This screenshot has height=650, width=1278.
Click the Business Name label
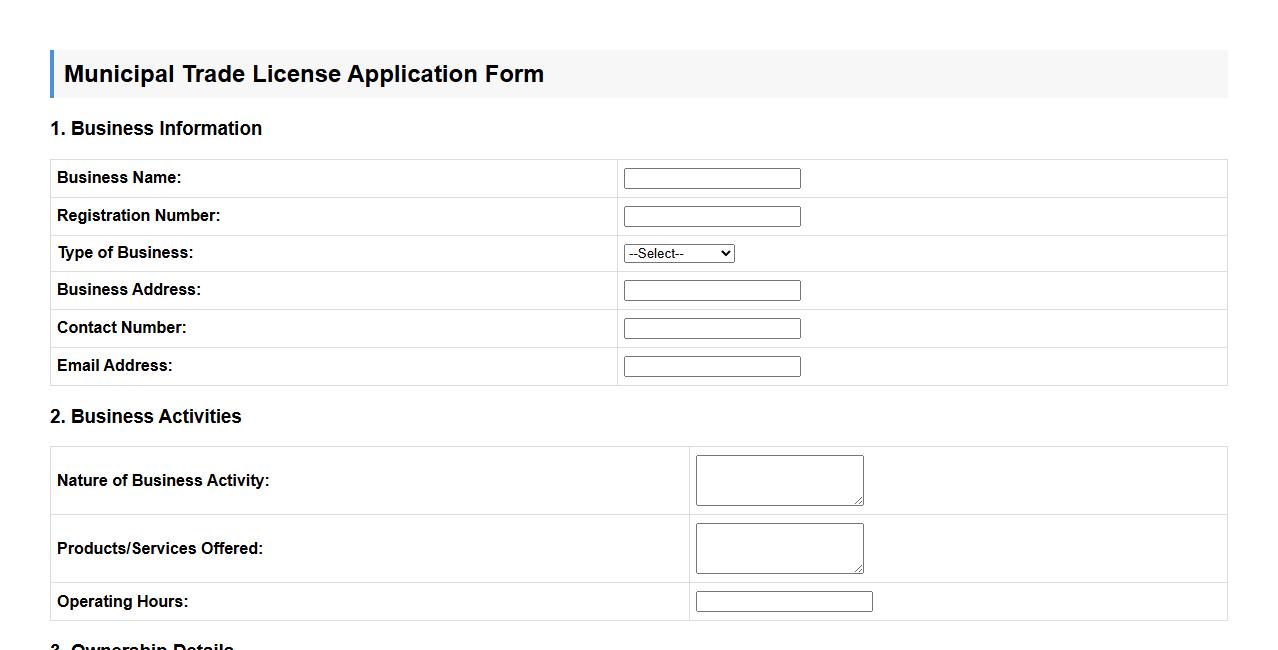(x=119, y=177)
